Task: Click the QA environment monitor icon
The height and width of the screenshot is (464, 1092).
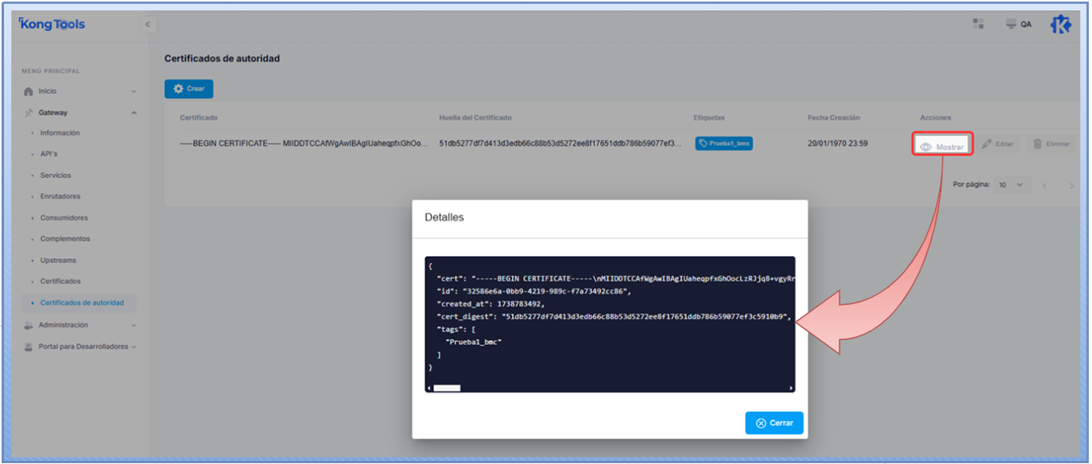Action: [1011, 25]
